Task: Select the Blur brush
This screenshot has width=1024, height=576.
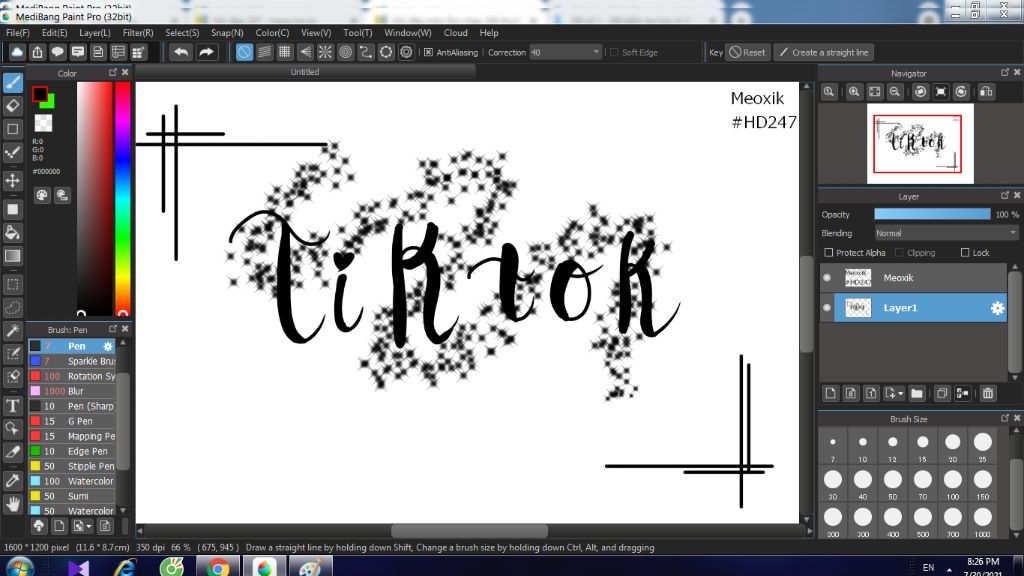Action: 72,391
